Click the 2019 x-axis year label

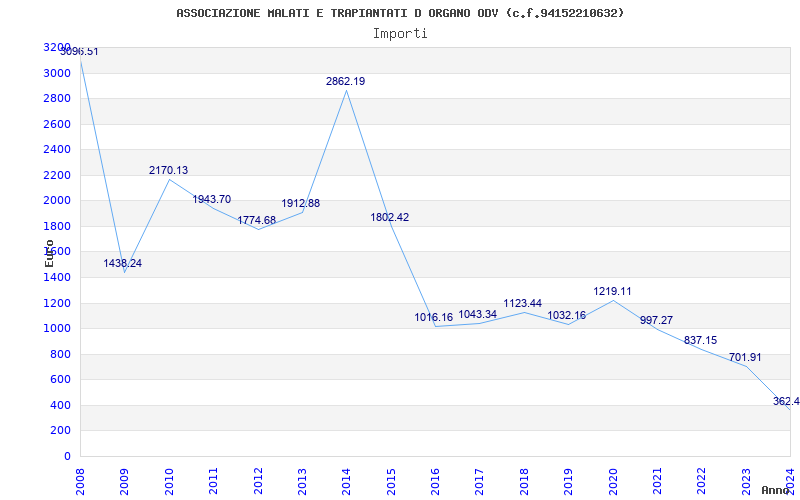(x=568, y=481)
